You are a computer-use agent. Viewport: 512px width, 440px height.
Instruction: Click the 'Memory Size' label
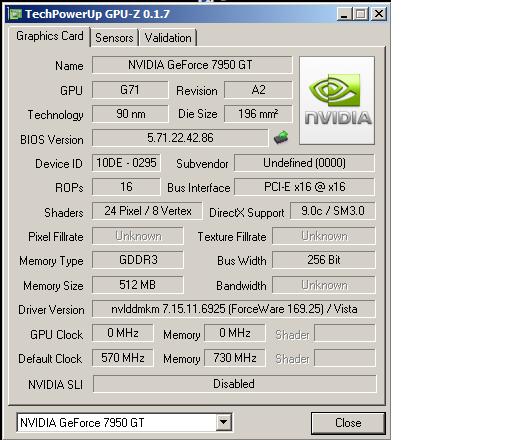coord(53,286)
